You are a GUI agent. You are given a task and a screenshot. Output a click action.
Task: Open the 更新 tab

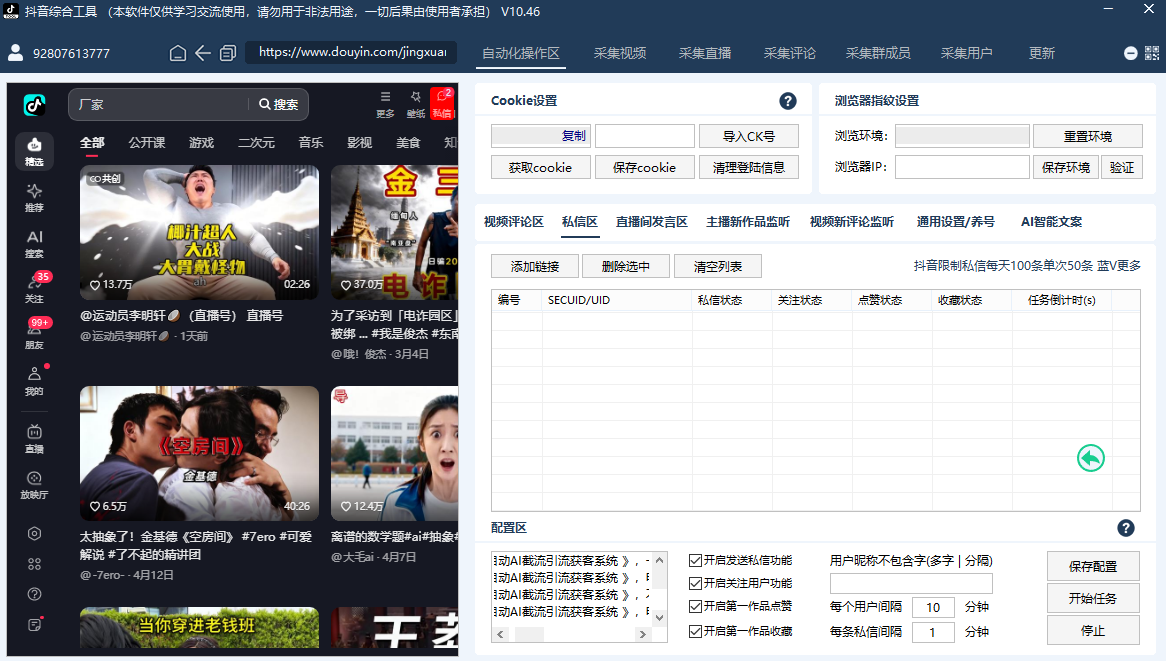click(x=1042, y=54)
